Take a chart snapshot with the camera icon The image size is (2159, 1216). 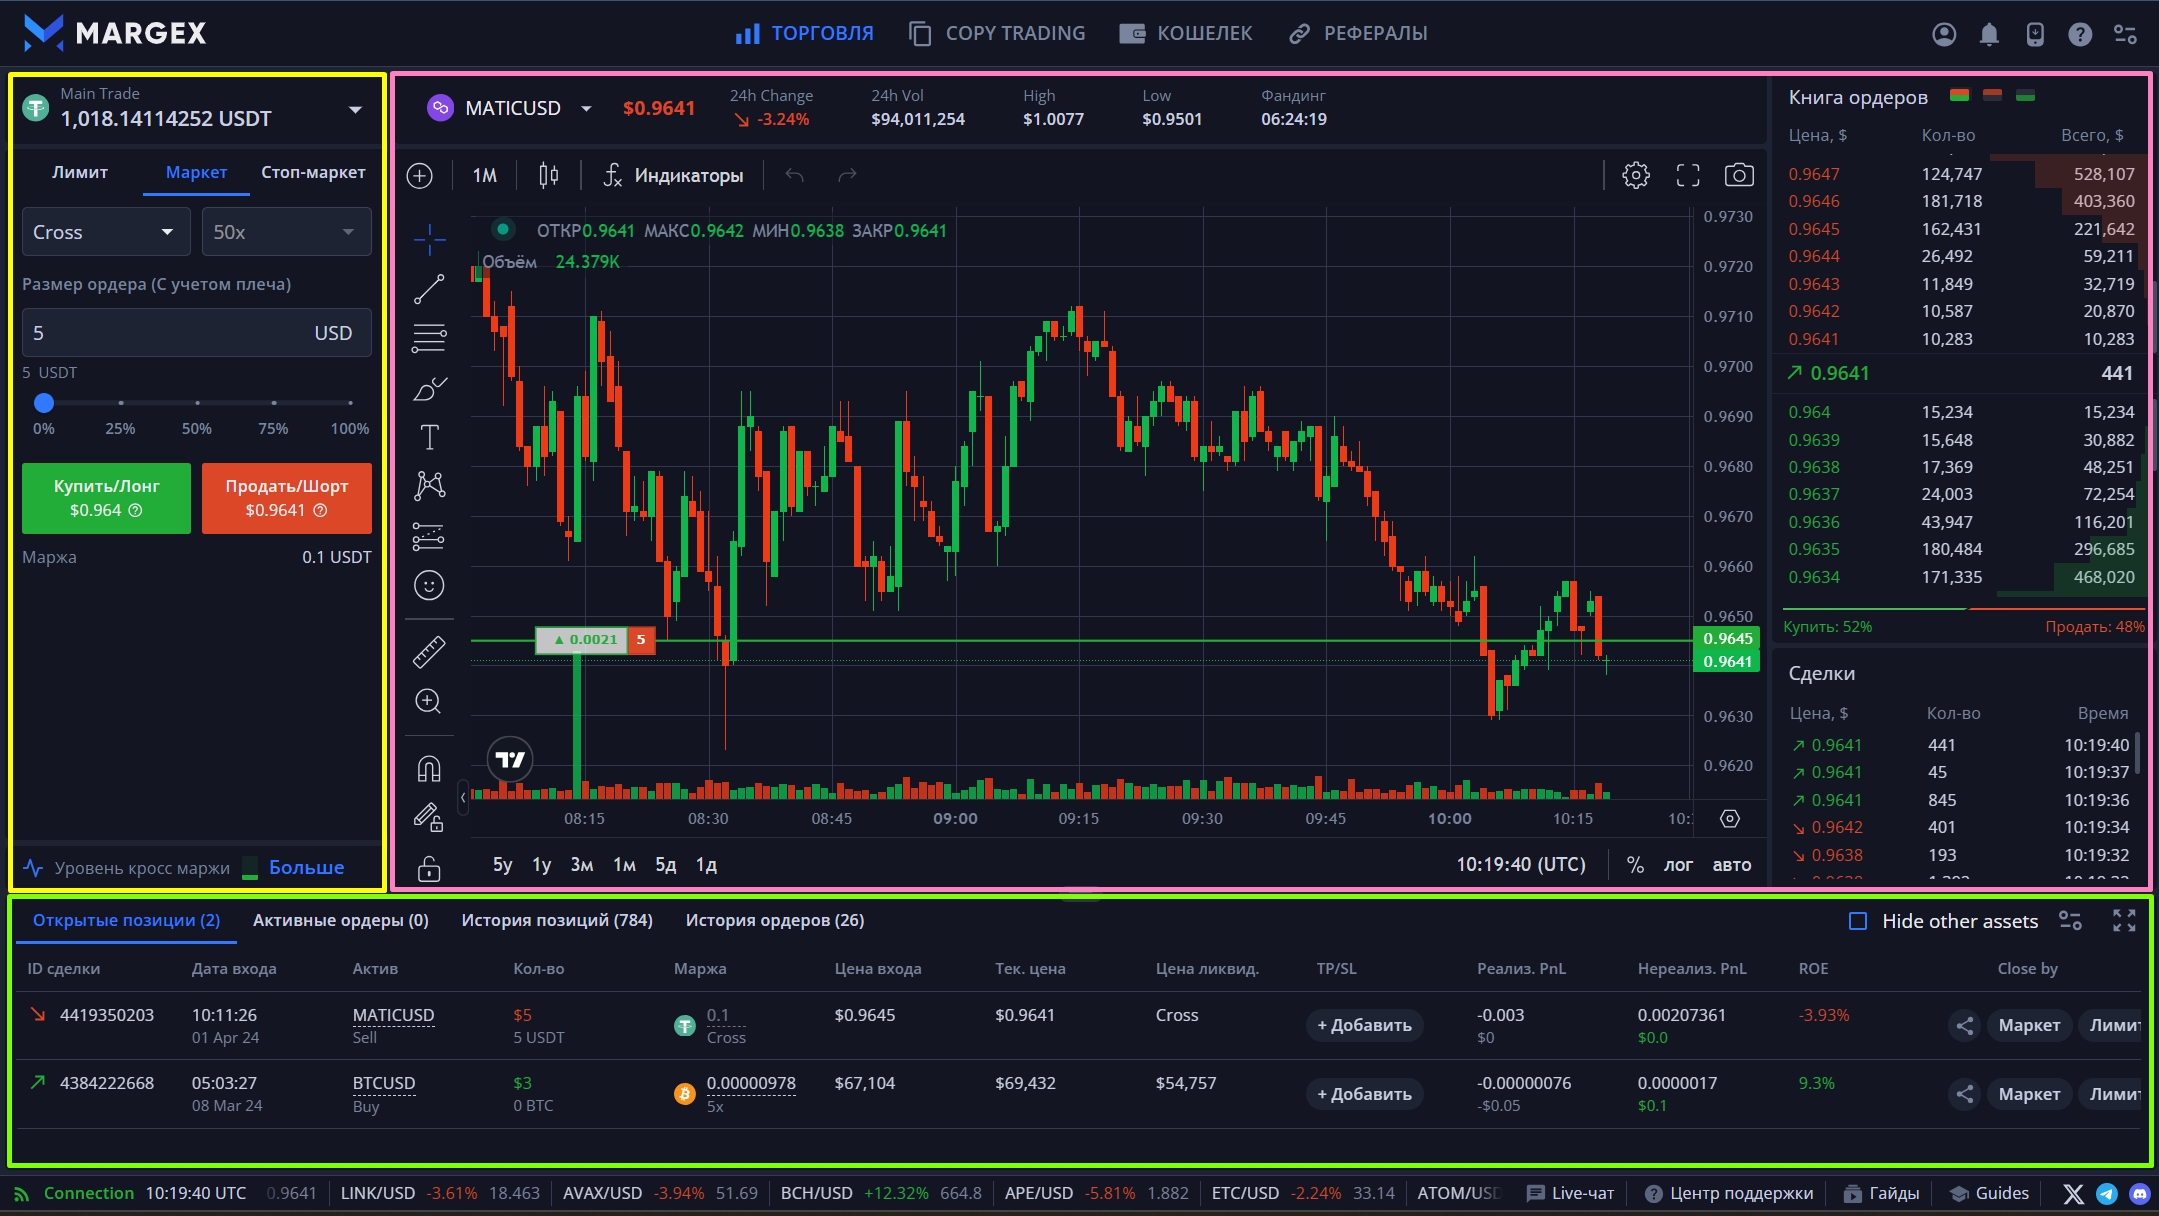click(x=1739, y=175)
